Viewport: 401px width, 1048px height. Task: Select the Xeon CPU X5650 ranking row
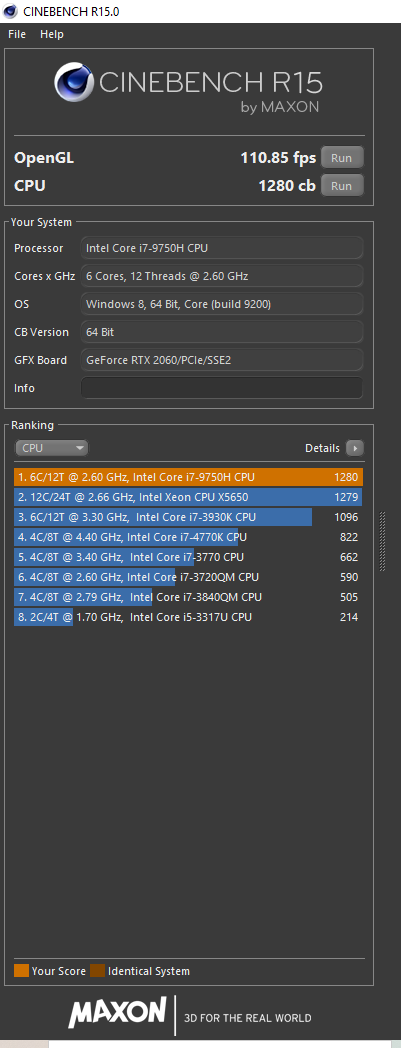click(188, 497)
